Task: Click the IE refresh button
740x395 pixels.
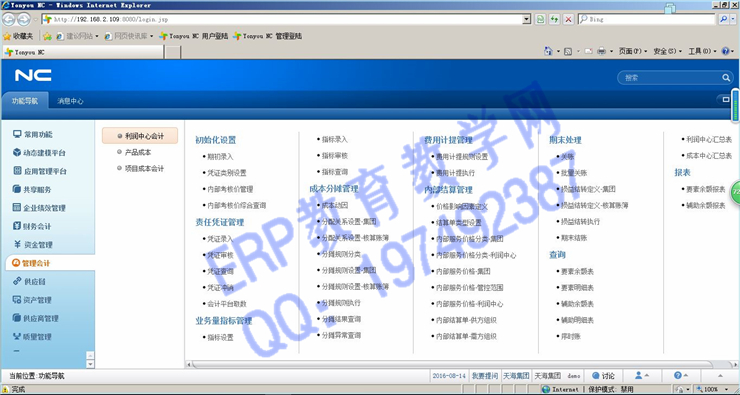Action: click(x=555, y=19)
